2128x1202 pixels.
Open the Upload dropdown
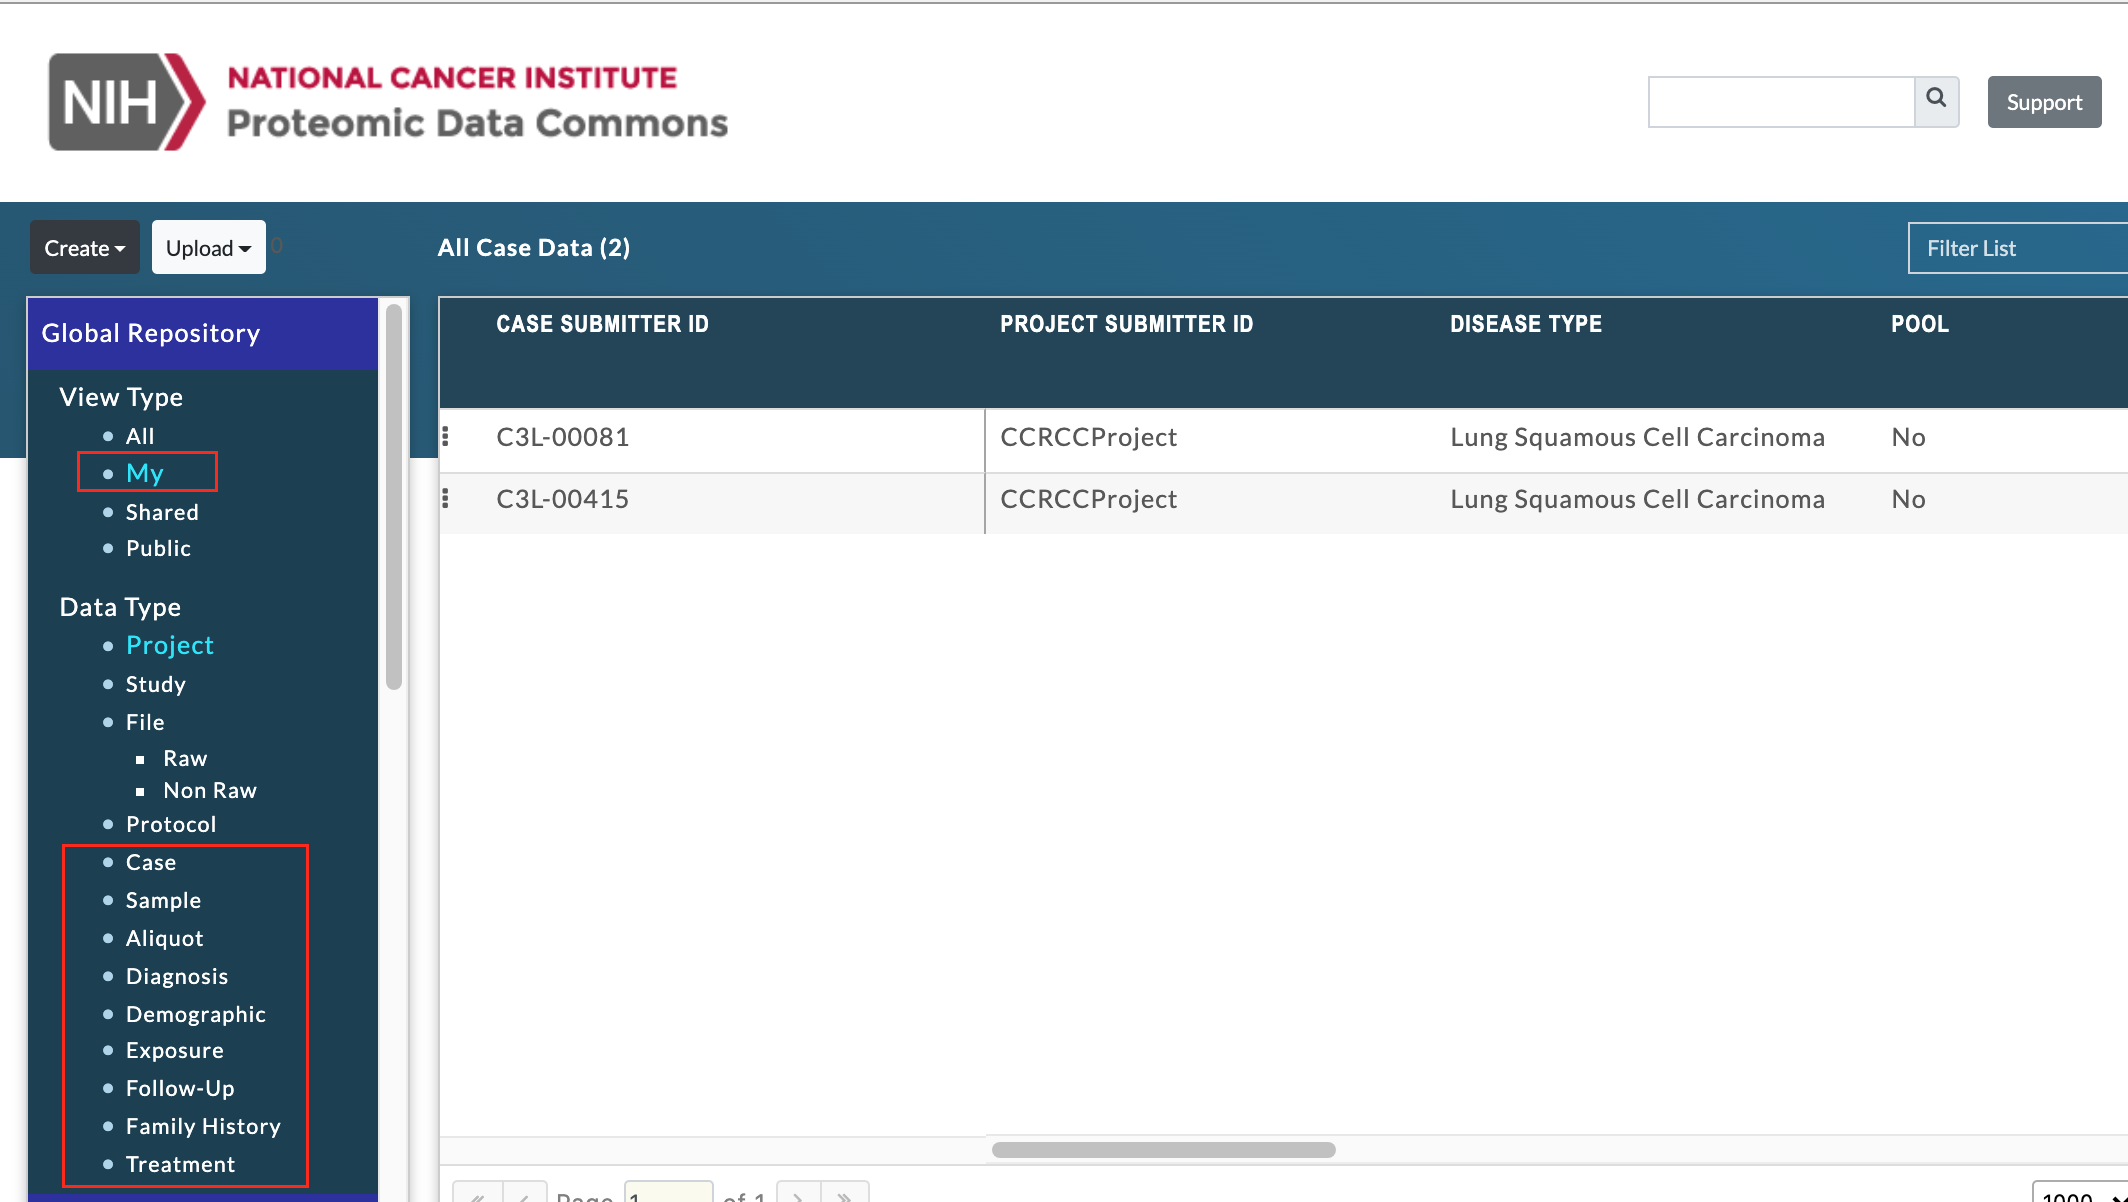click(x=208, y=248)
